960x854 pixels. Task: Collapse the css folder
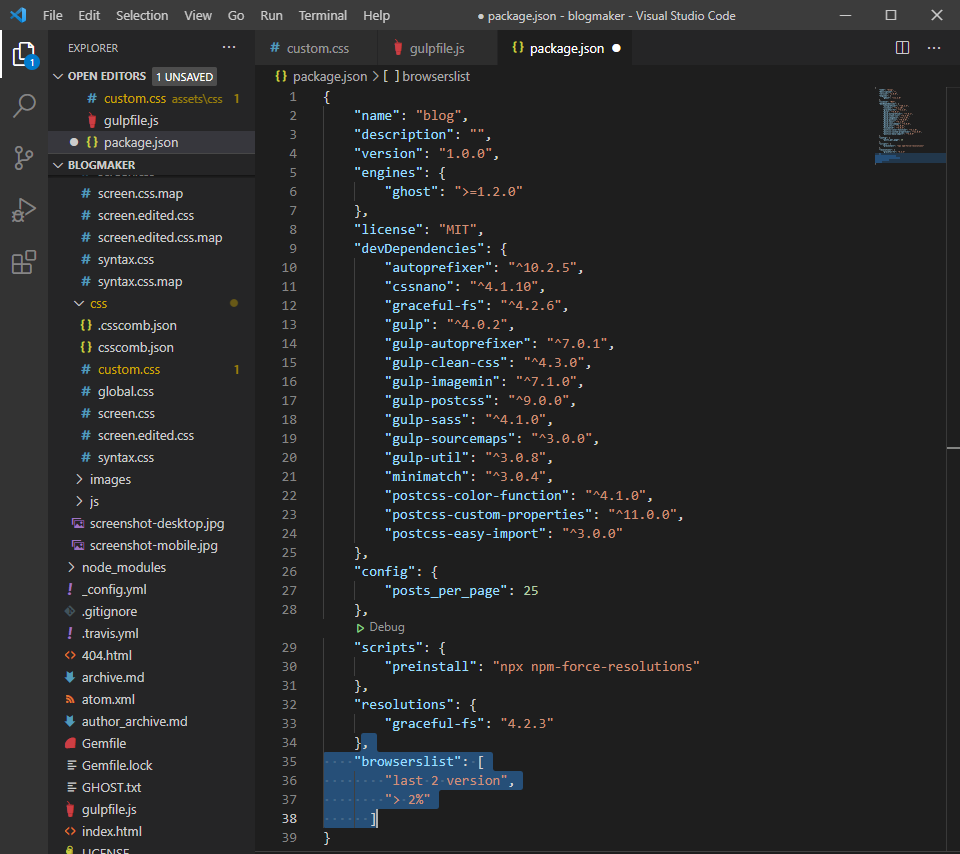(79, 303)
